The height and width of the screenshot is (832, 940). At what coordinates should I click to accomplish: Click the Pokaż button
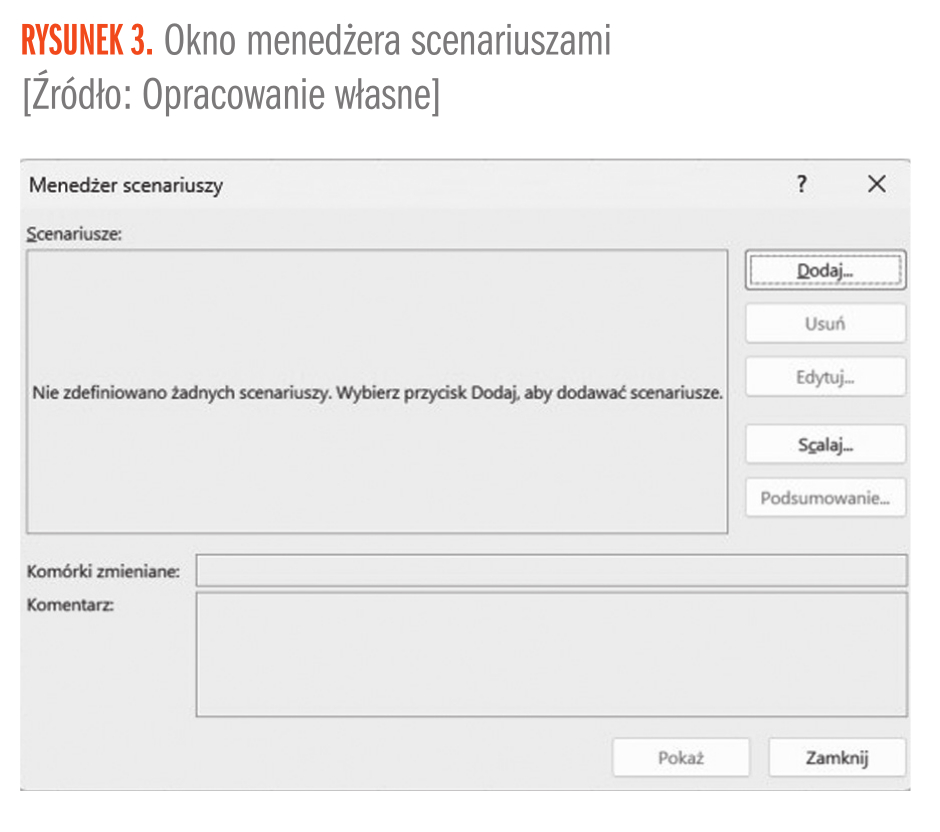click(681, 758)
